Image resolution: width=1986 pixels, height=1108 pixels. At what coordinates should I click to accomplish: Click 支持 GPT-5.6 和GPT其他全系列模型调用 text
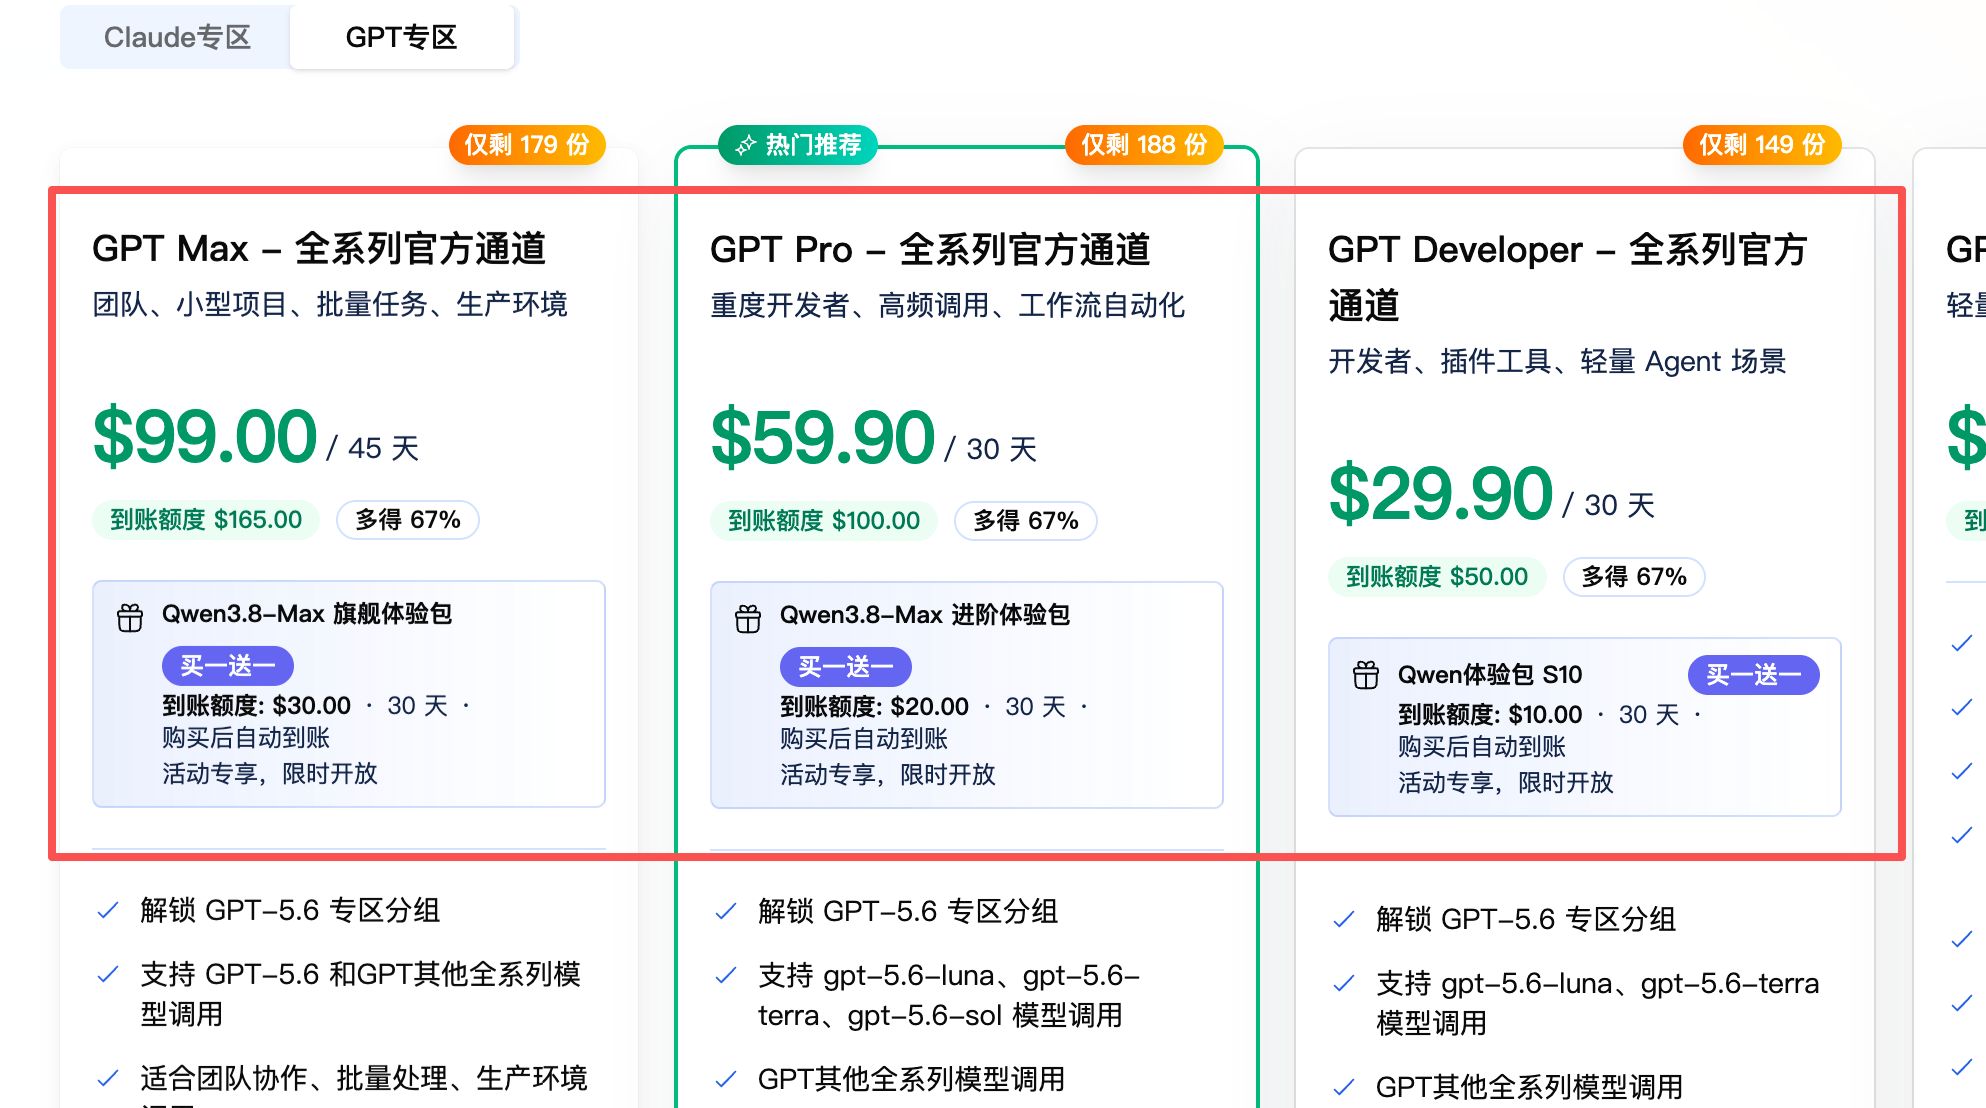coord(360,994)
